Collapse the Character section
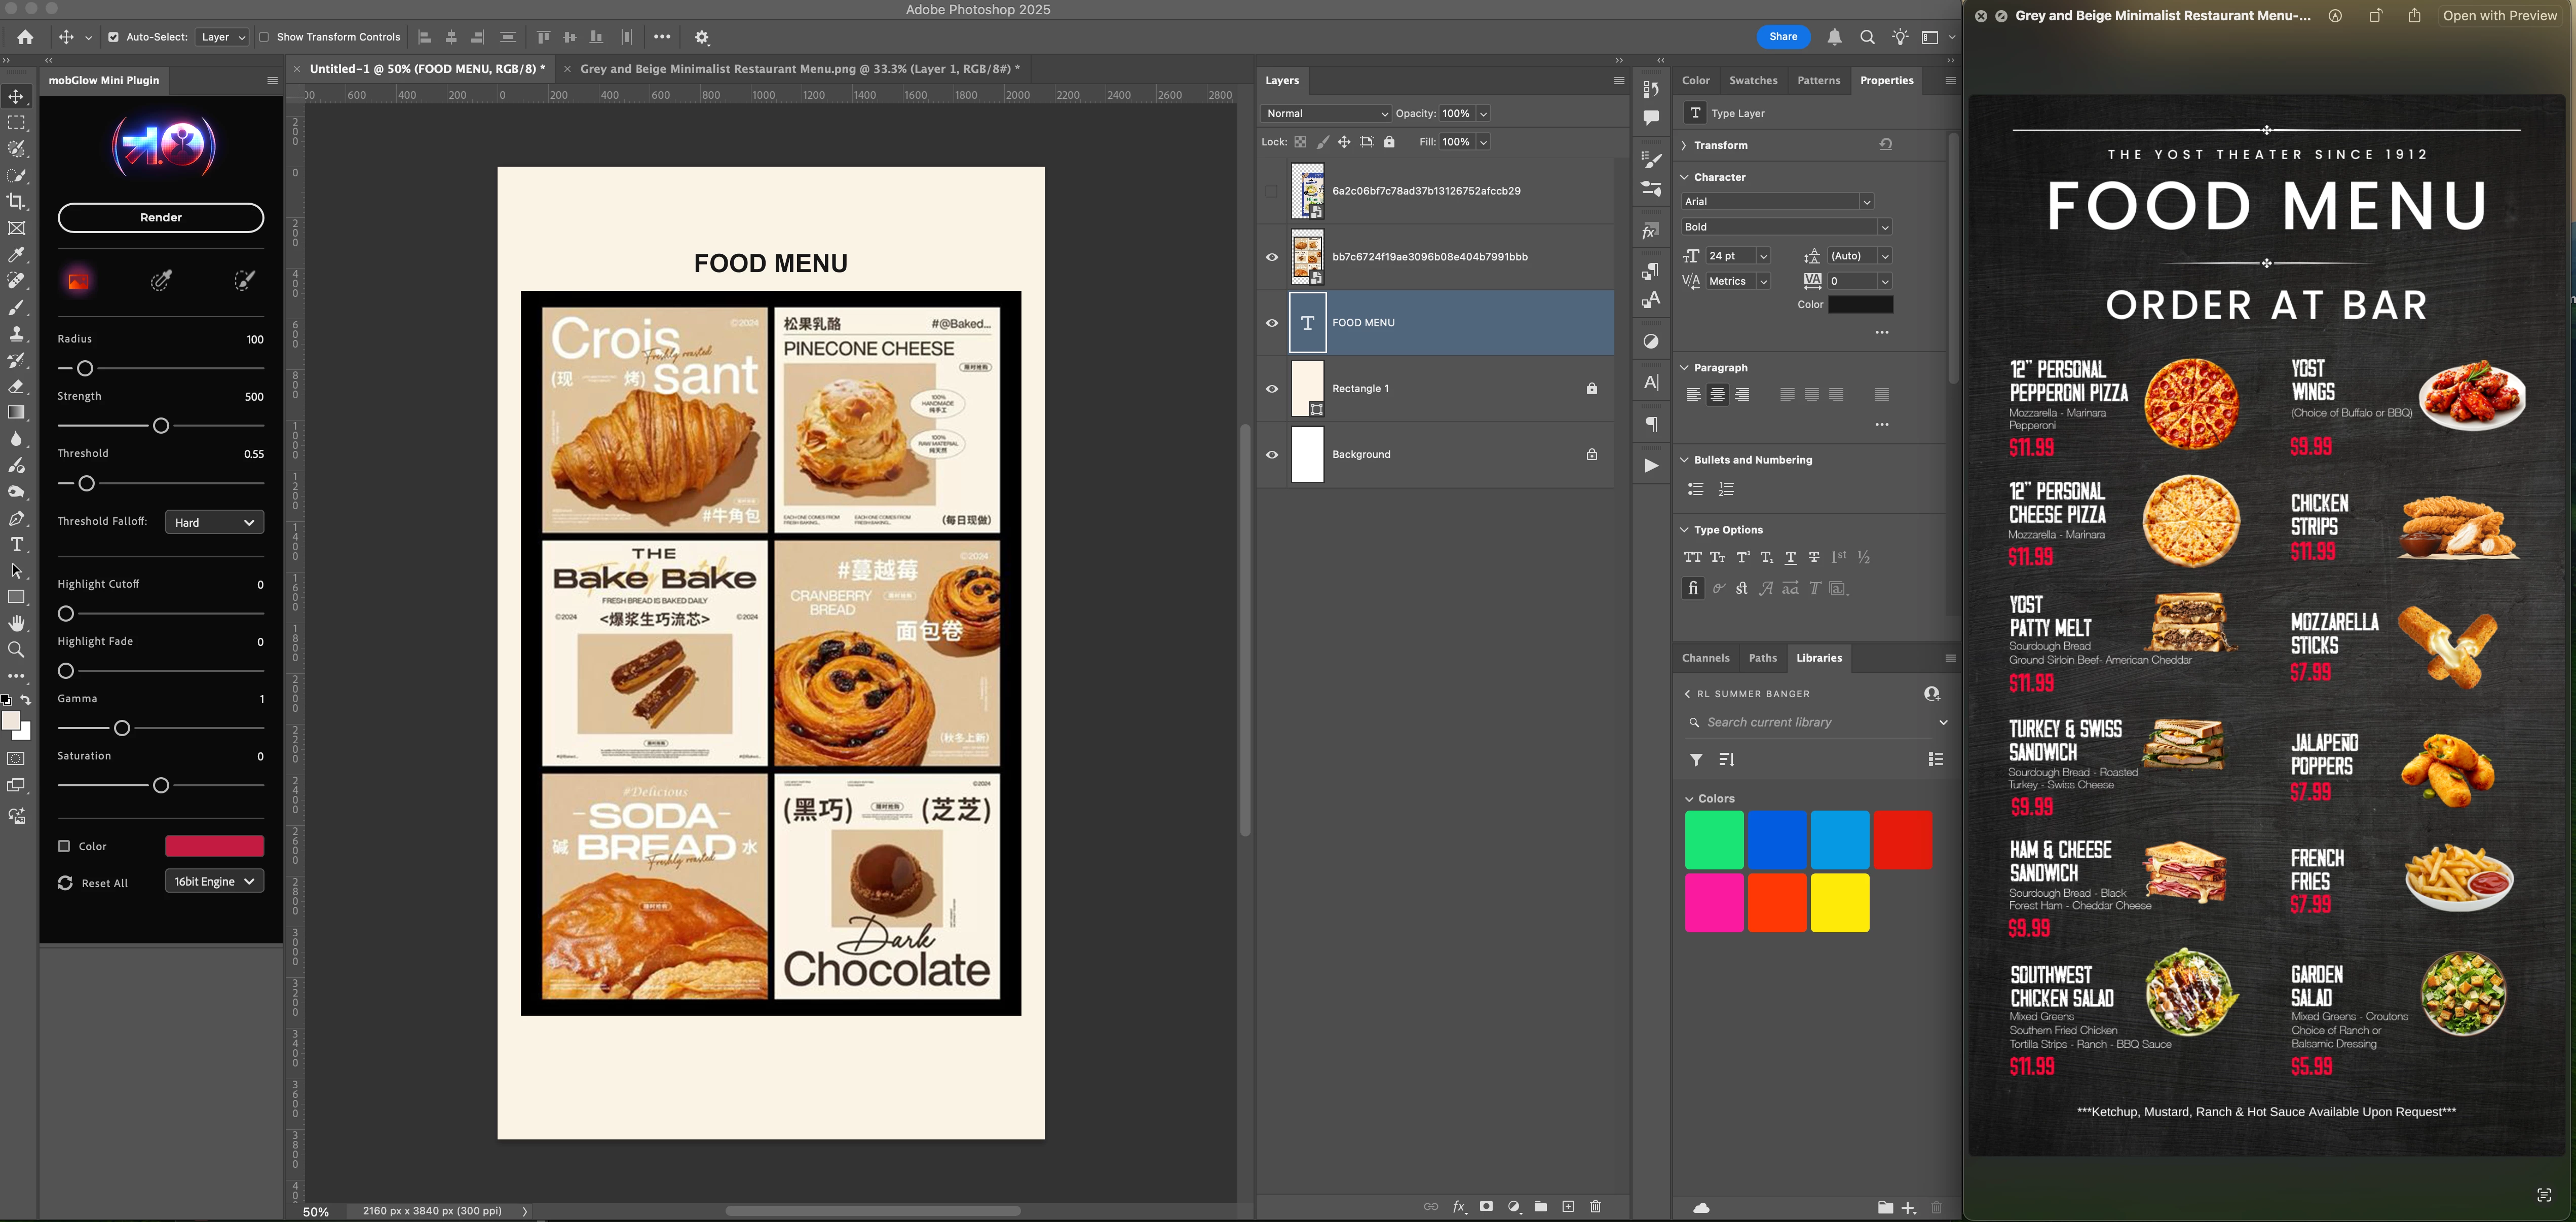Image resolution: width=2576 pixels, height=1222 pixels. 1685,177
